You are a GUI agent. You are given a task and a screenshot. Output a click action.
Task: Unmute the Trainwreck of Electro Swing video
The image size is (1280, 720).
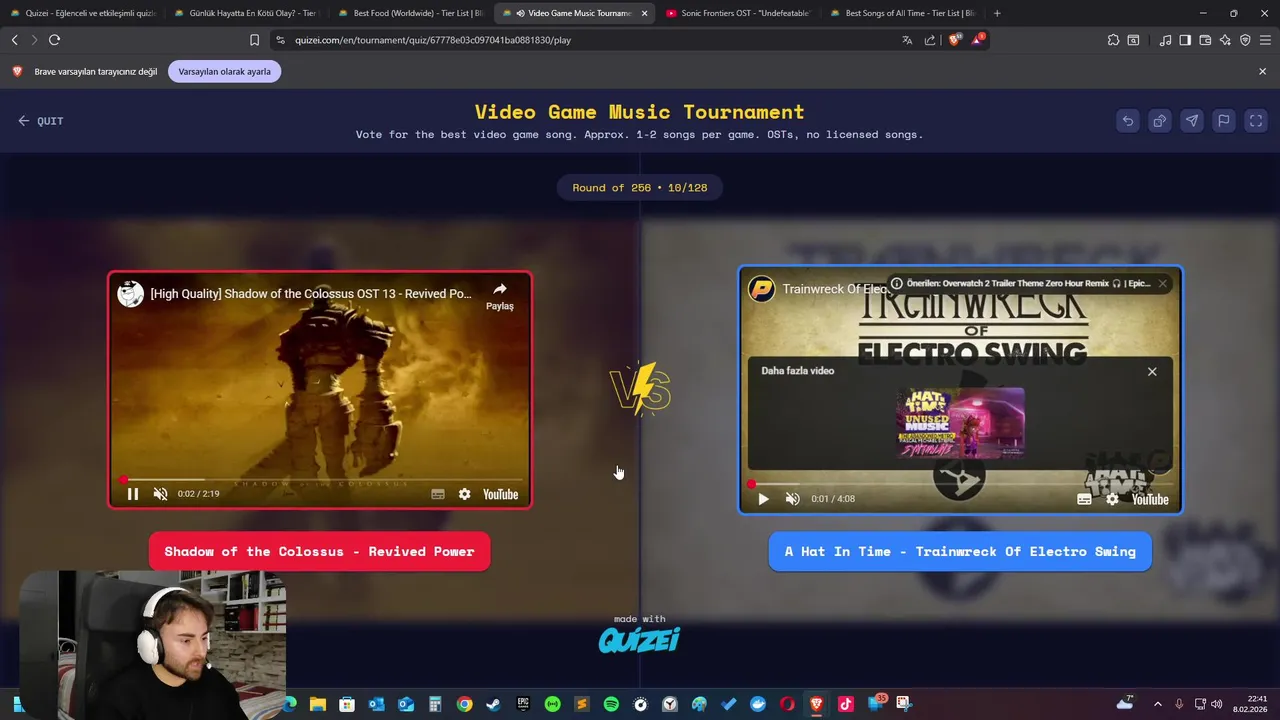click(792, 499)
